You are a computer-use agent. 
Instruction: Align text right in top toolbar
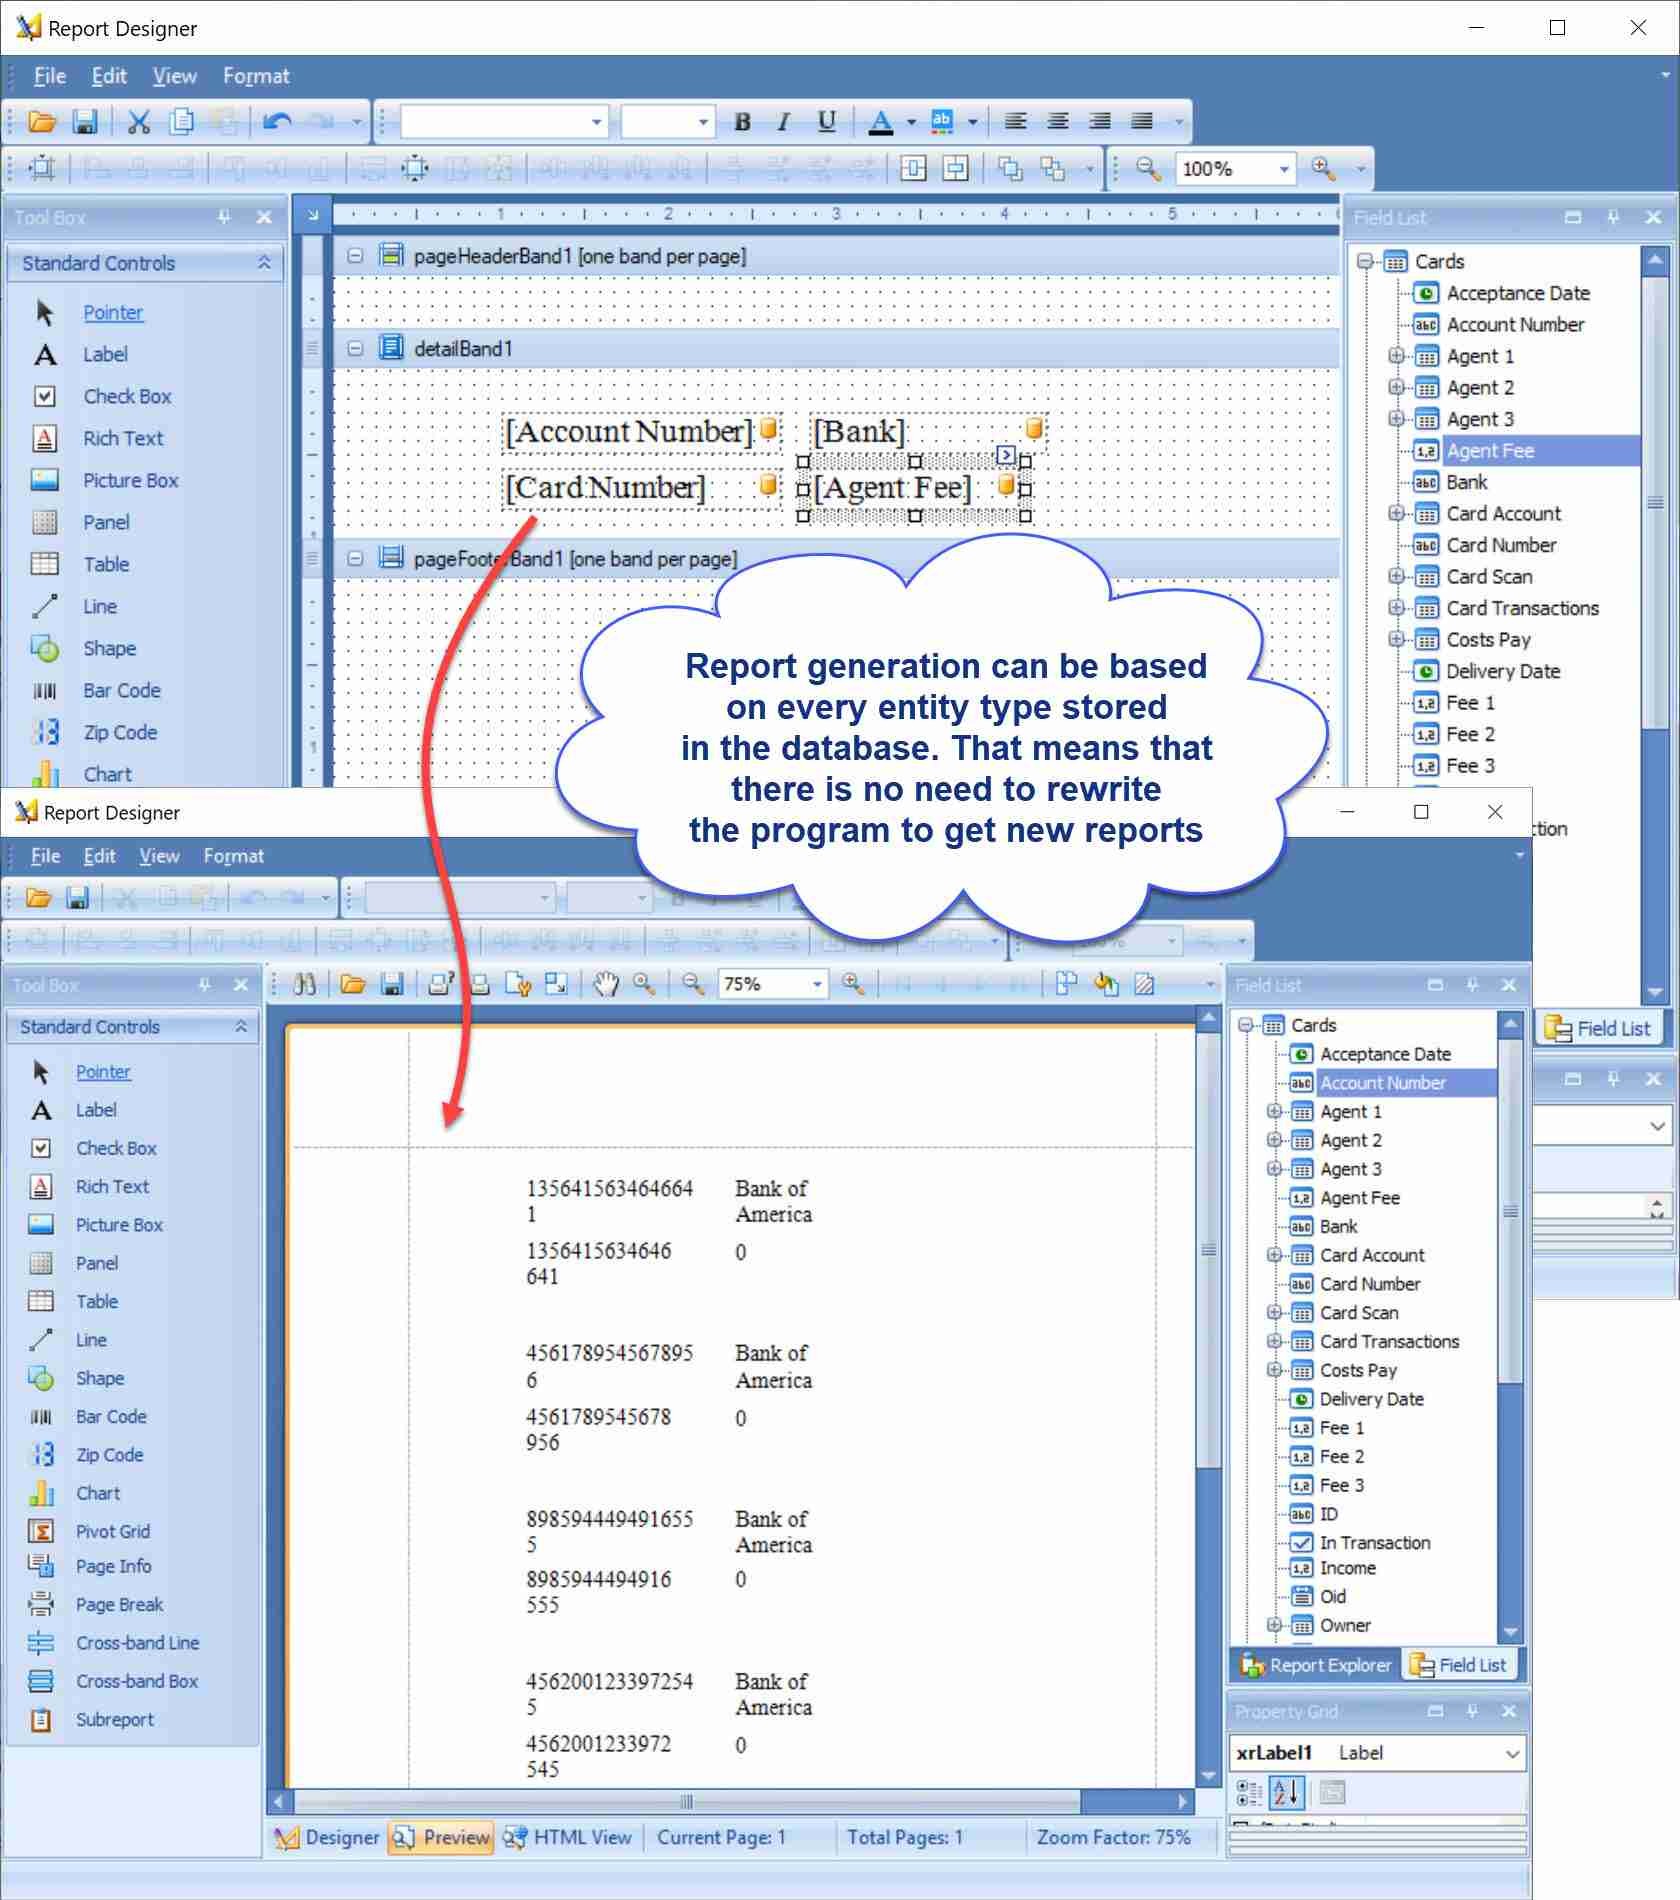(1100, 122)
